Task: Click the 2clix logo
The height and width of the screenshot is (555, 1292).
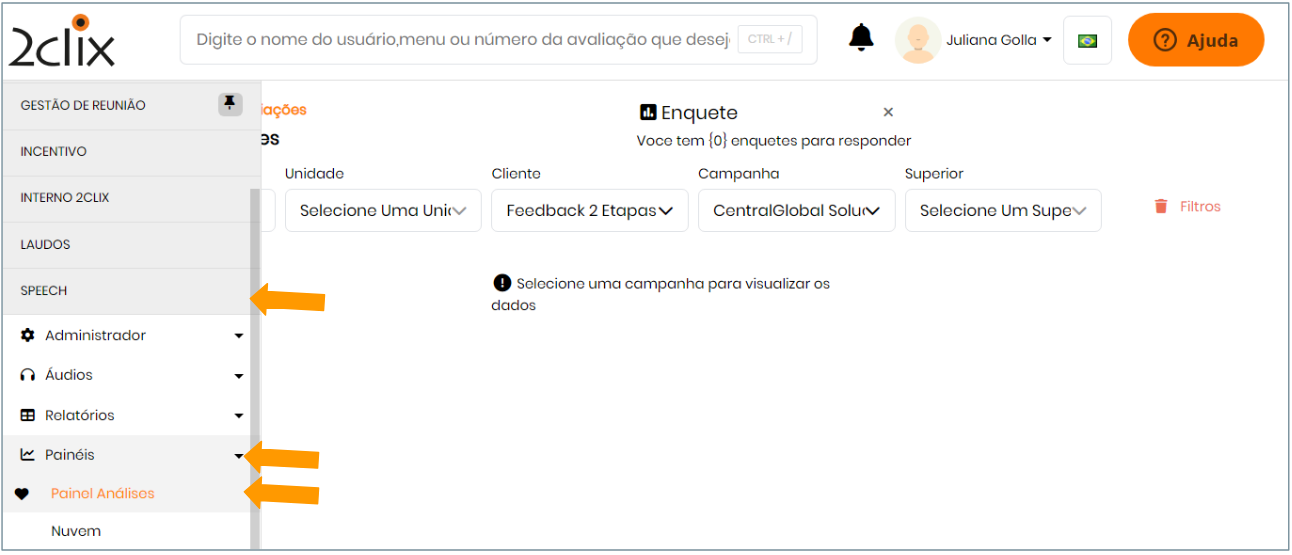Action: pos(62,41)
